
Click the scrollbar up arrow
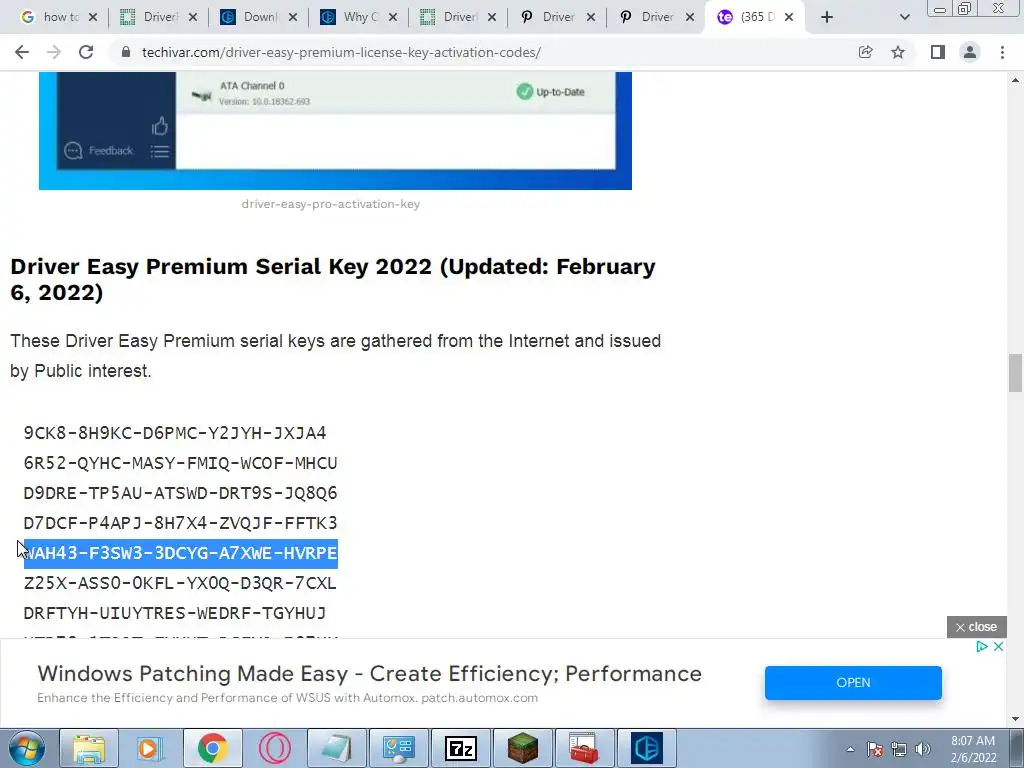[1015, 81]
